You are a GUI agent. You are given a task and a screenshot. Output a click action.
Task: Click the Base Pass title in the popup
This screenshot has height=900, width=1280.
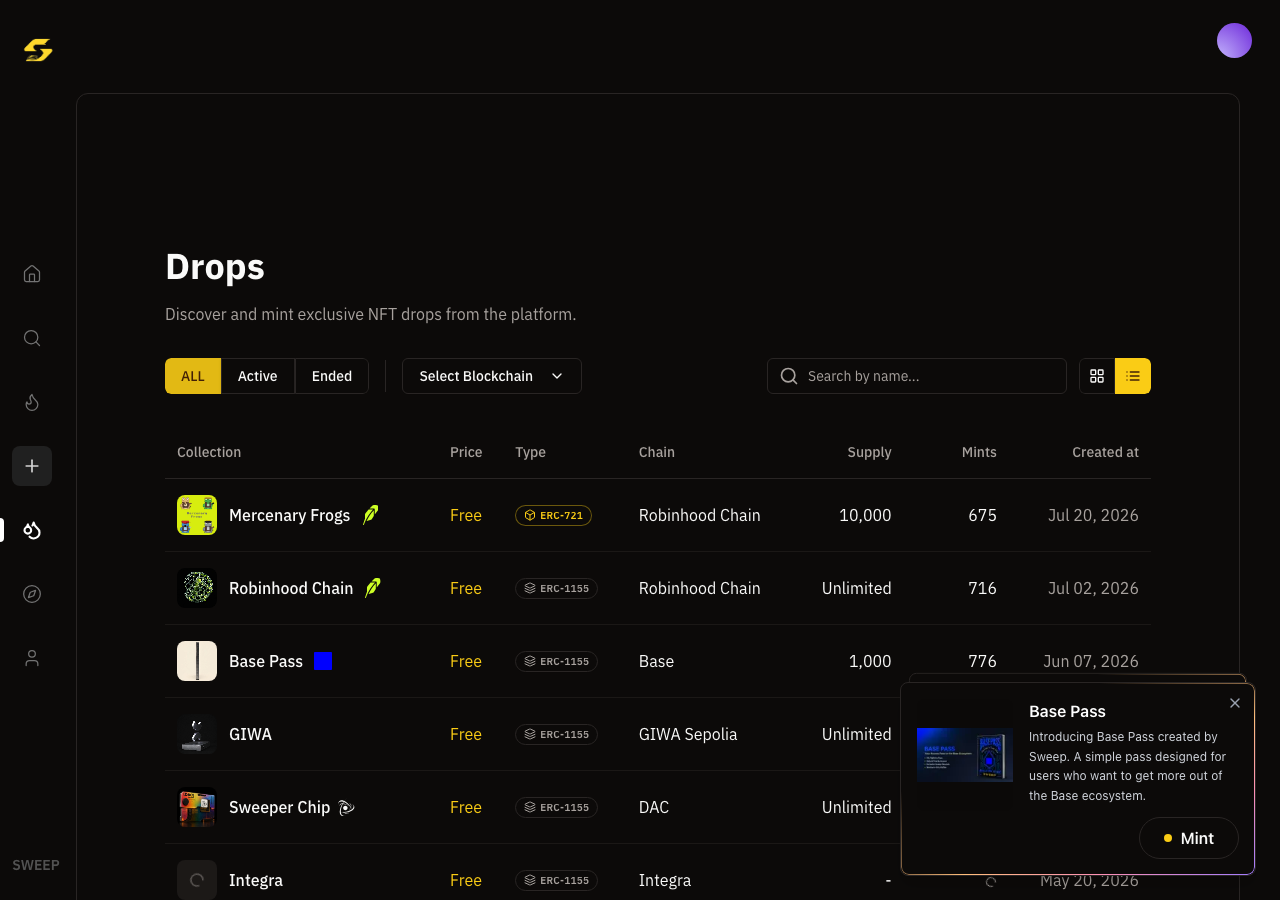coord(1067,711)
